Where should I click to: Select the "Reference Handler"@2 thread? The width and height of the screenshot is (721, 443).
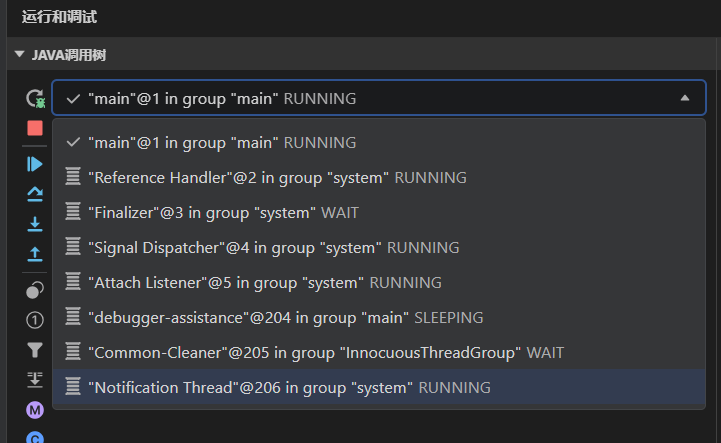(379, 178)
